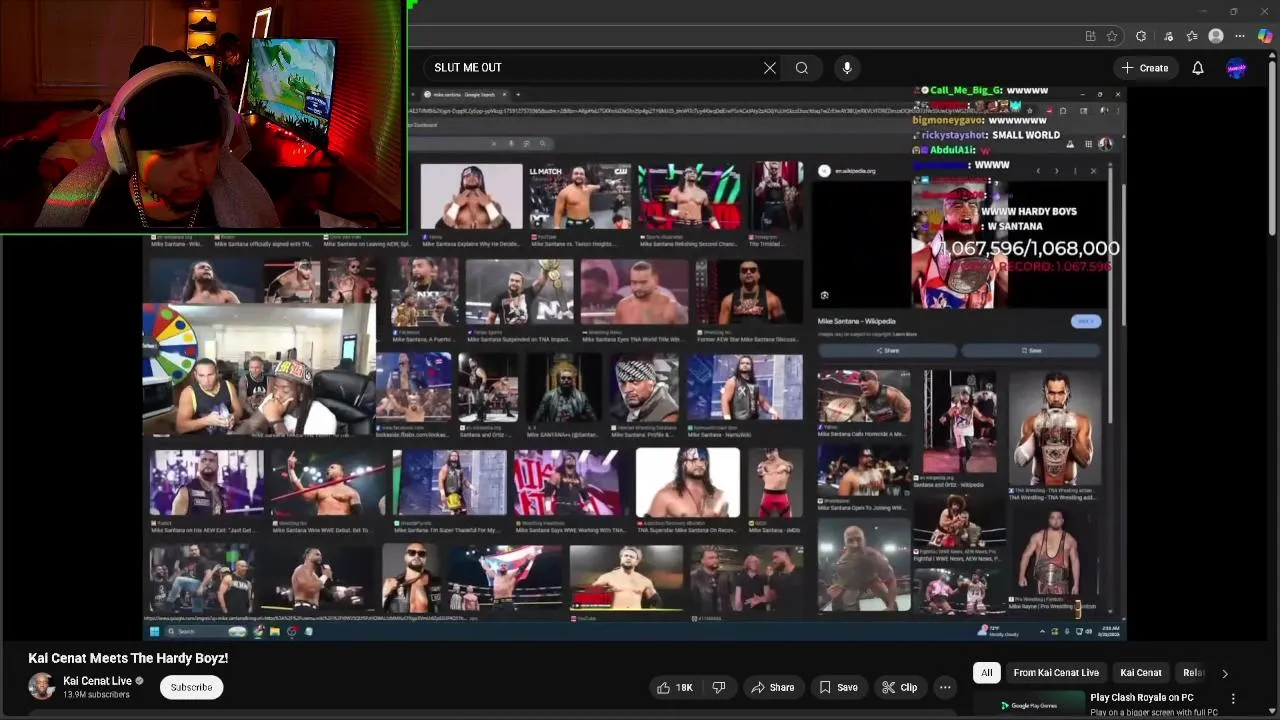Save the video to playlist
Screen dimensions: 1280x720
(x=838, y=687)
